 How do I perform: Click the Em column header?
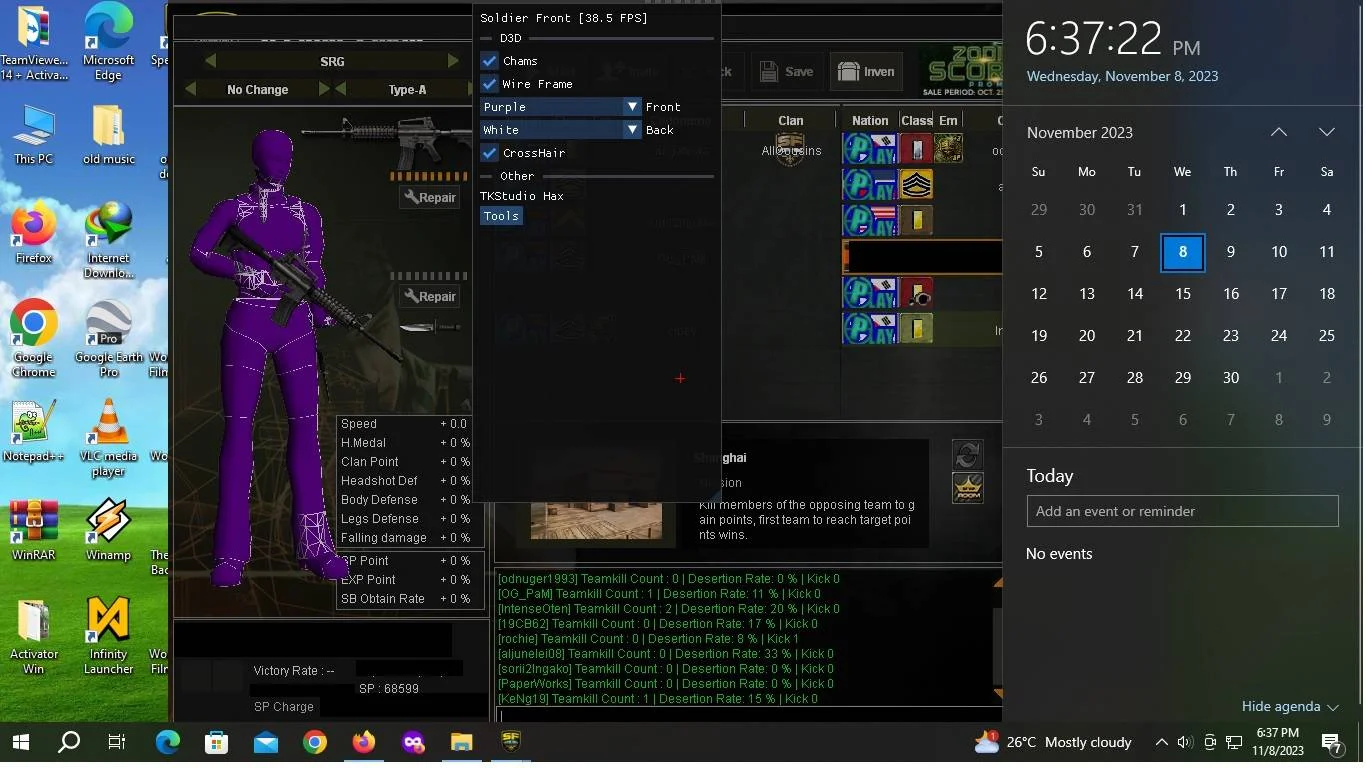pos(948,120)
